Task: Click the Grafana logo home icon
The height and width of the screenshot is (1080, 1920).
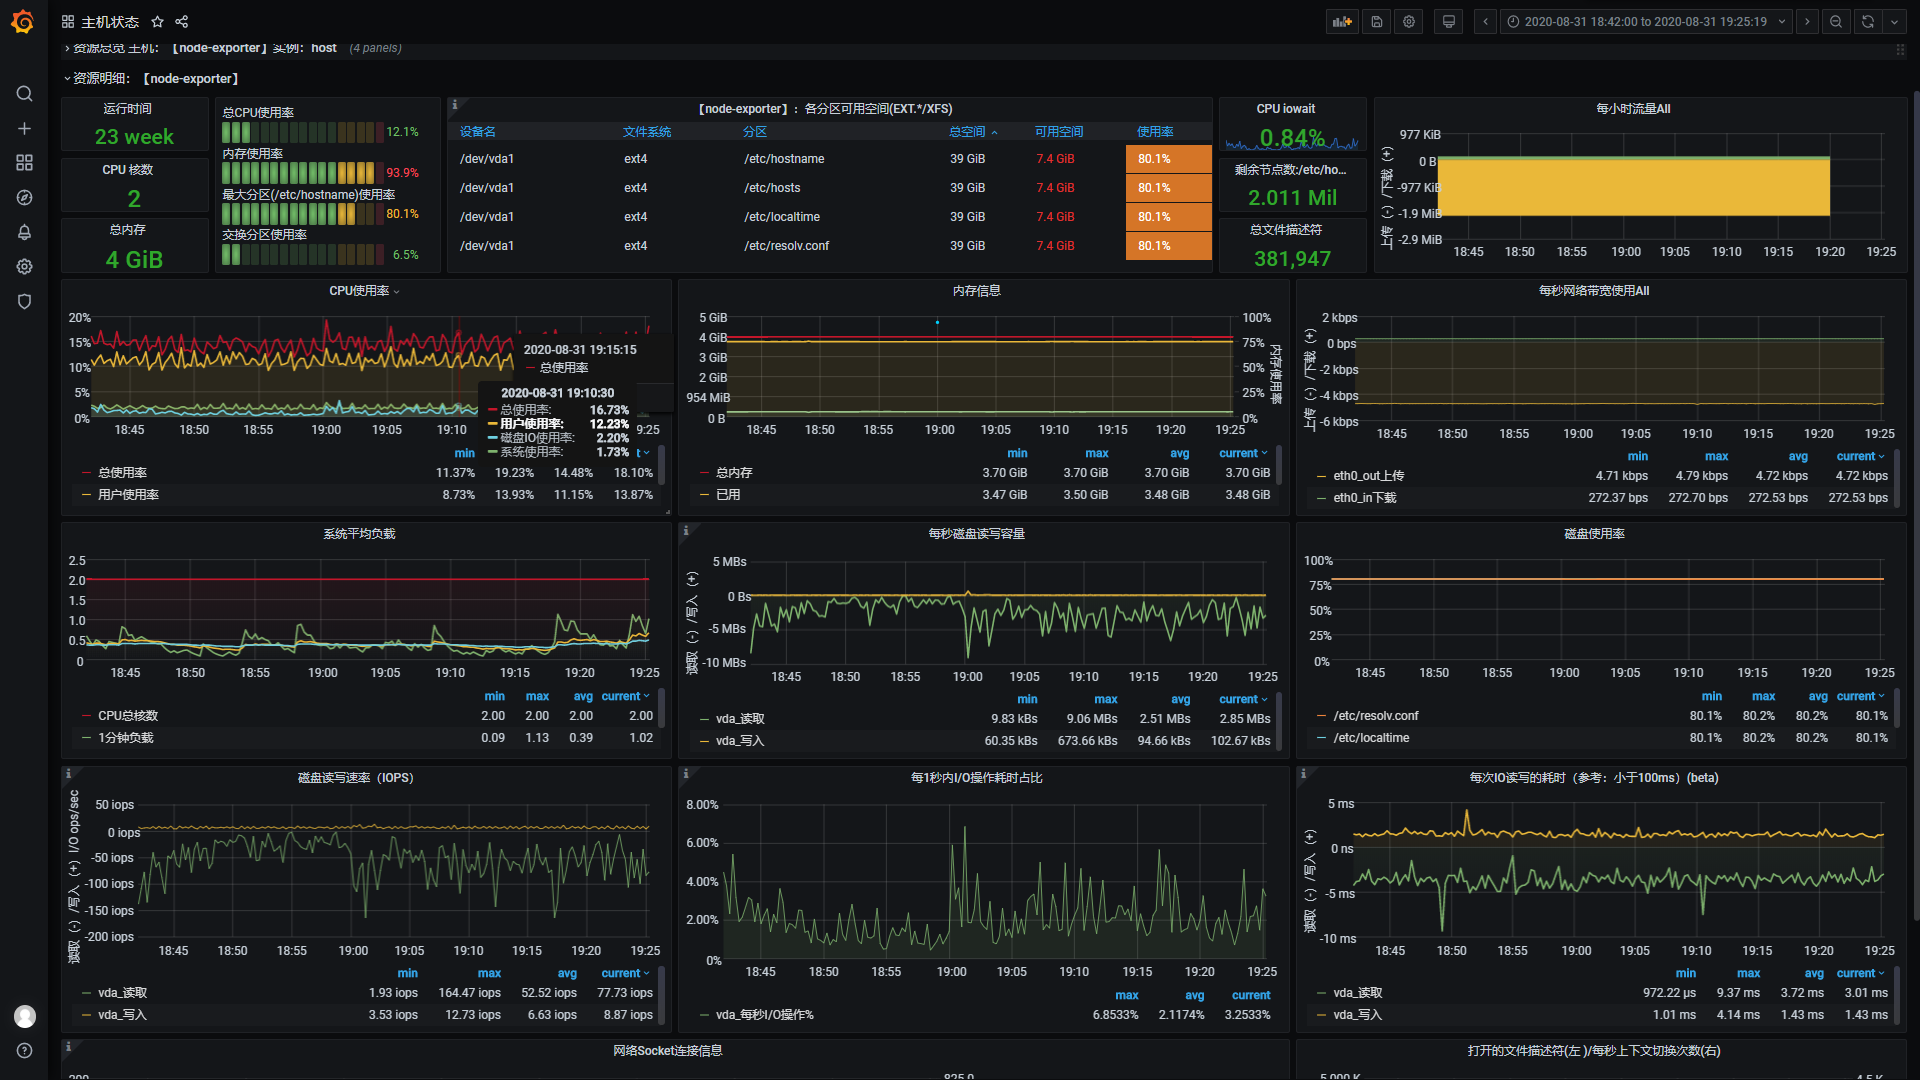Action: pyautogui.click(x=22, y=21)
